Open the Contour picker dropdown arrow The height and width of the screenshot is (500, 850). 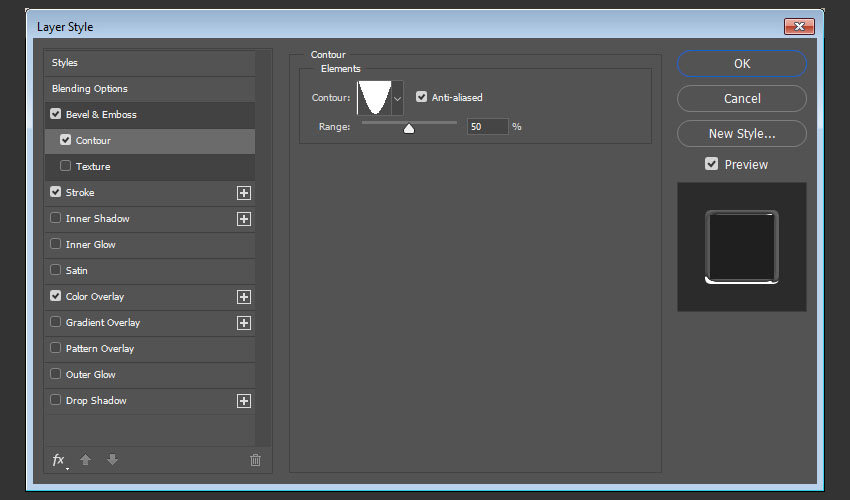397,98
